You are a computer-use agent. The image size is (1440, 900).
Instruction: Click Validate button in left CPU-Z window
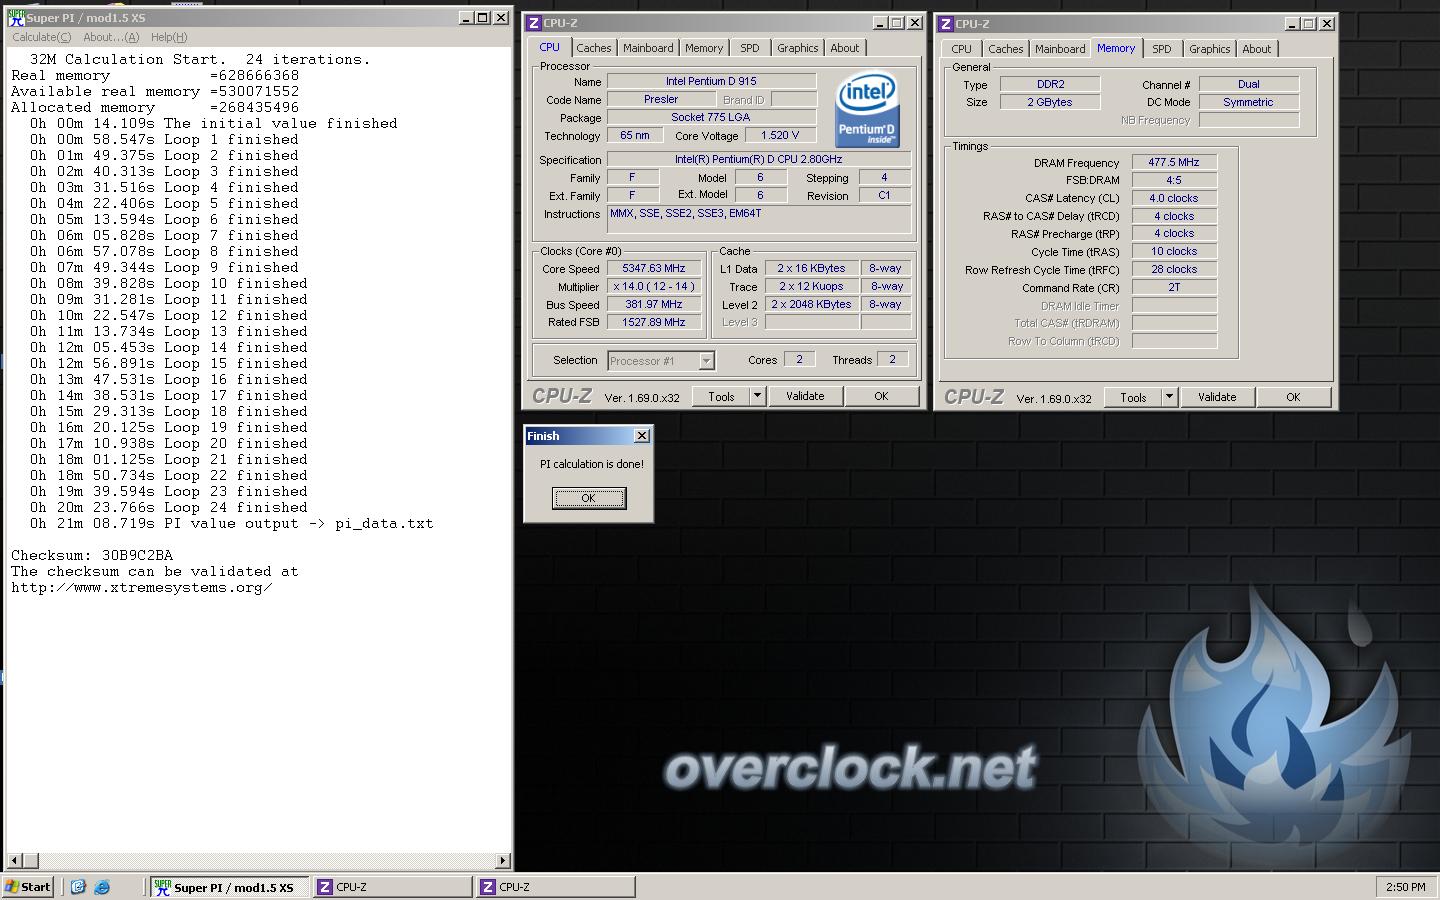tap(805, 396)
